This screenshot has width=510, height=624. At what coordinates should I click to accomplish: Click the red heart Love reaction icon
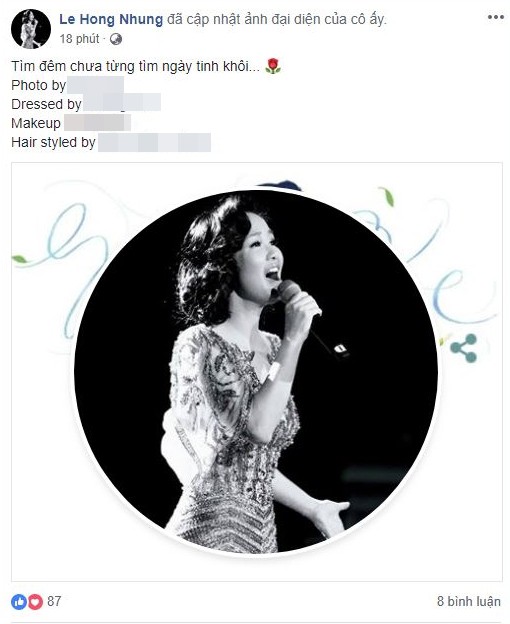35,602
